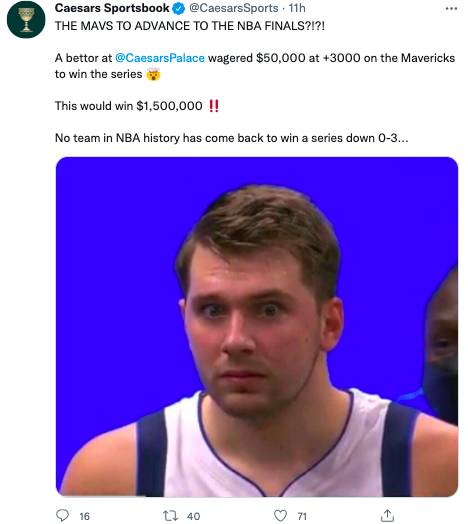This screenshot has width=468, height=524.
Task: Click the 11h tweet timestamp
Action: pyautogui.click(x=297, y=8)
